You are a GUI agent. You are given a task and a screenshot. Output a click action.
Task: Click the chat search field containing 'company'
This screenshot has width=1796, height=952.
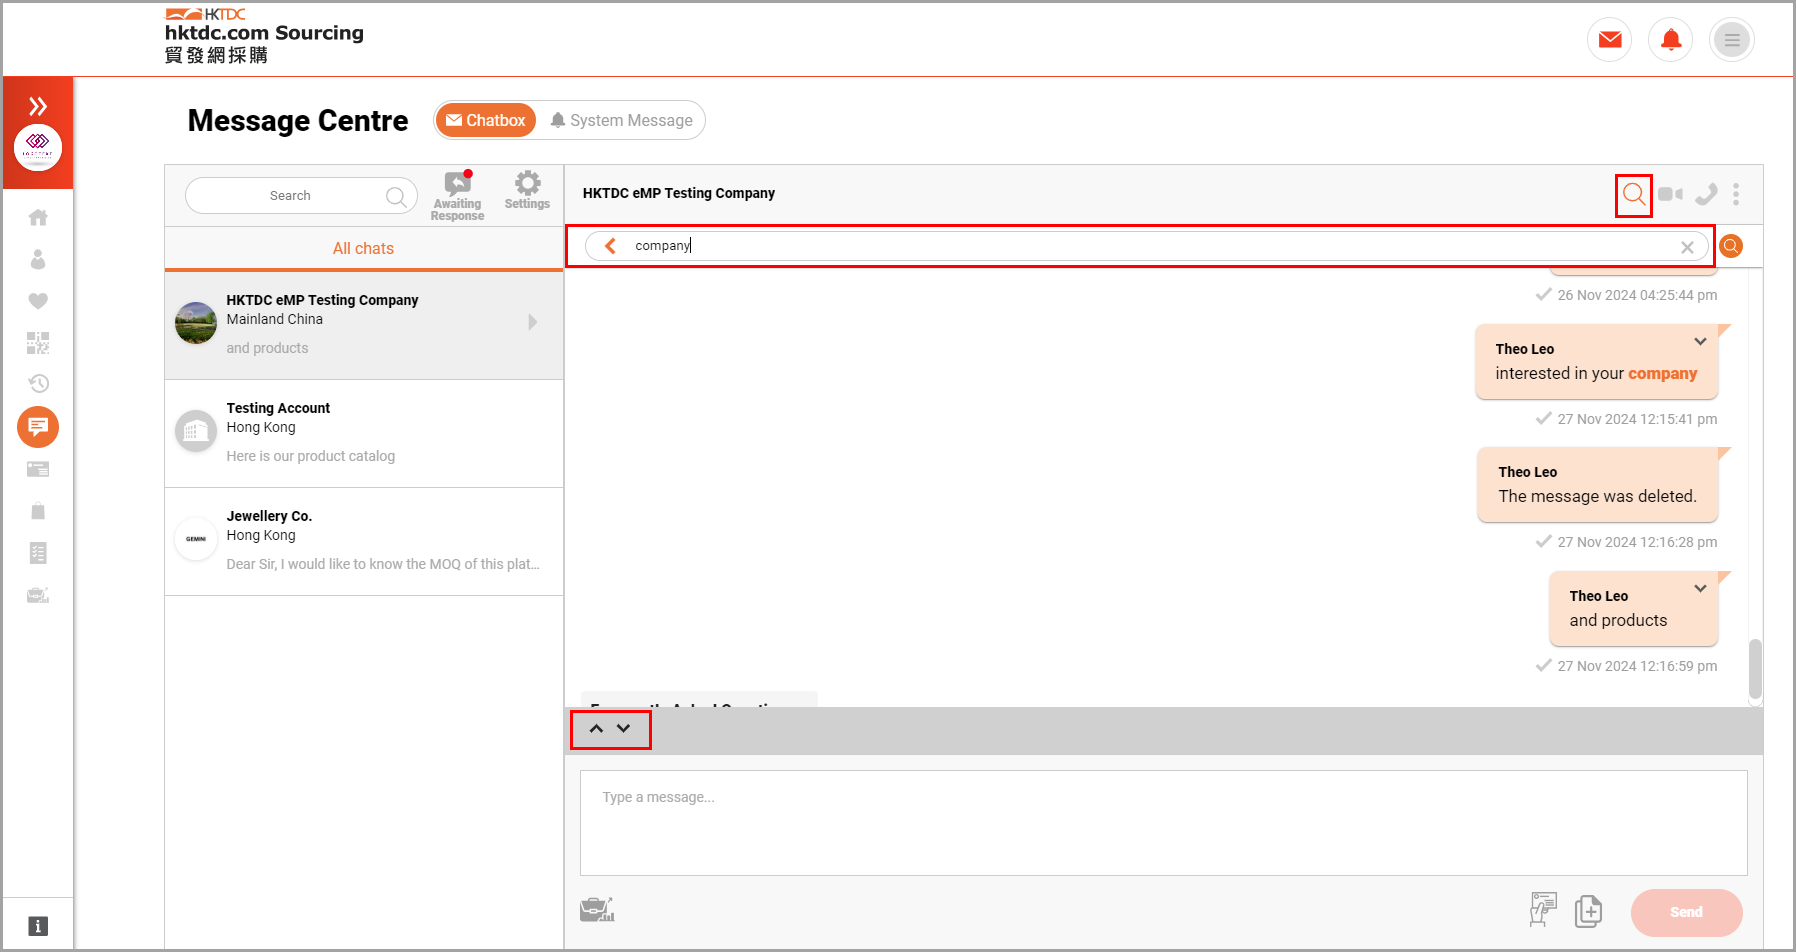(1147, 246)
